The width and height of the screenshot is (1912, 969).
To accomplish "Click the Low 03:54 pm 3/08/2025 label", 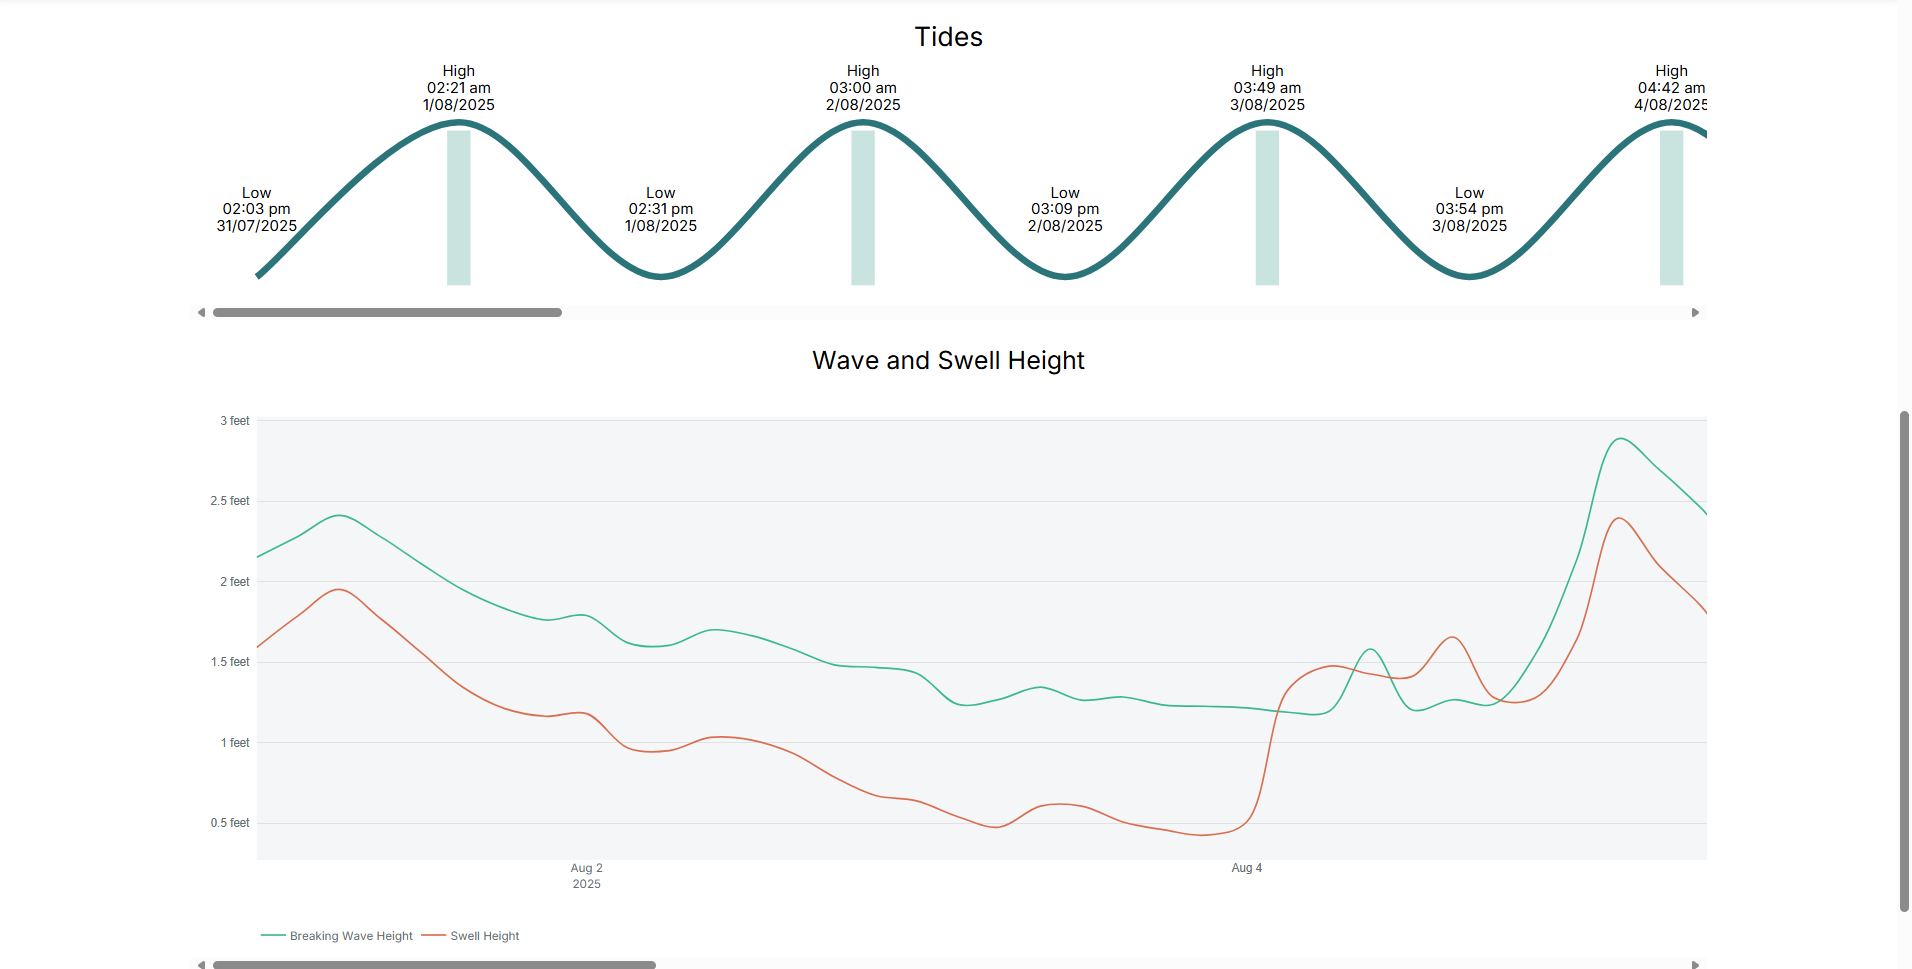I will tap(1468, 209).
